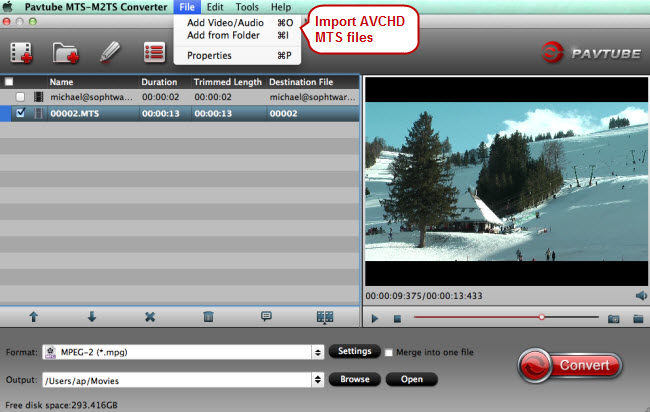This screenshot has width=650, height=412.
Task: Click the preview seek slider handle
Action: (x=541, y=317)
